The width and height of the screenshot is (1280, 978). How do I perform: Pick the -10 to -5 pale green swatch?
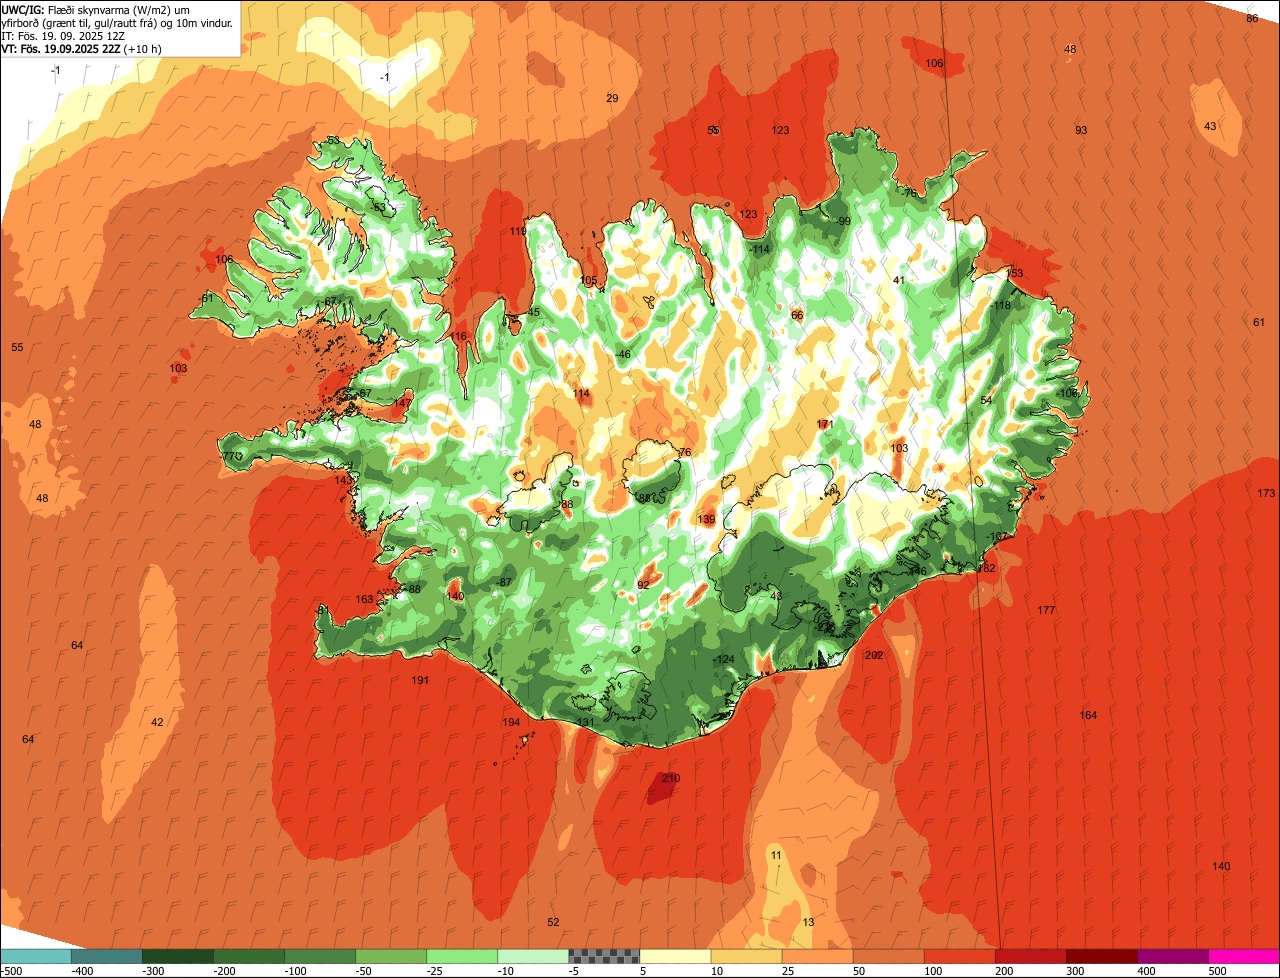tap(532, 956)
